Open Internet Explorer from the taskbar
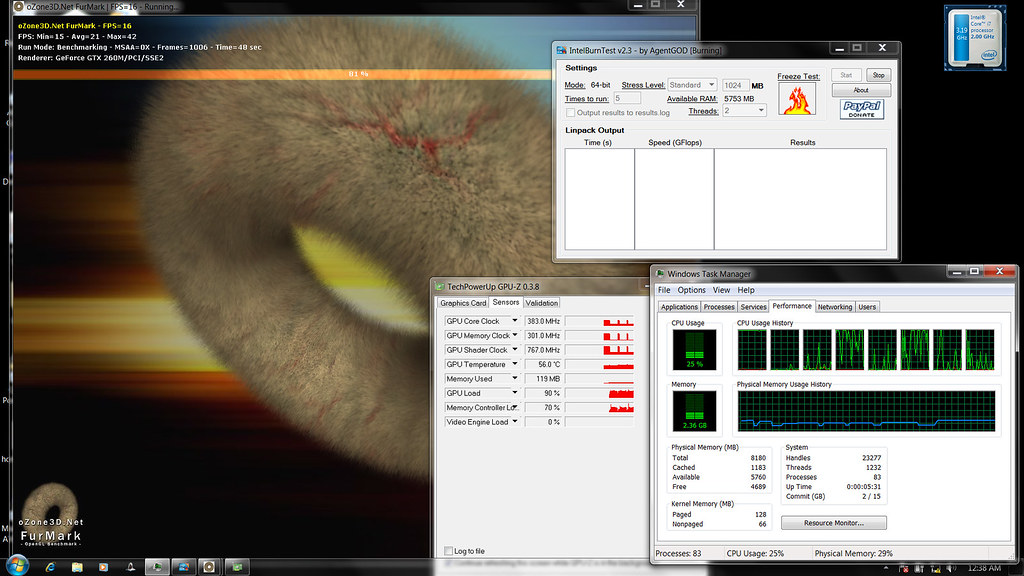The width and height of the screenshot is (1024, 576). tap(50, 566)
